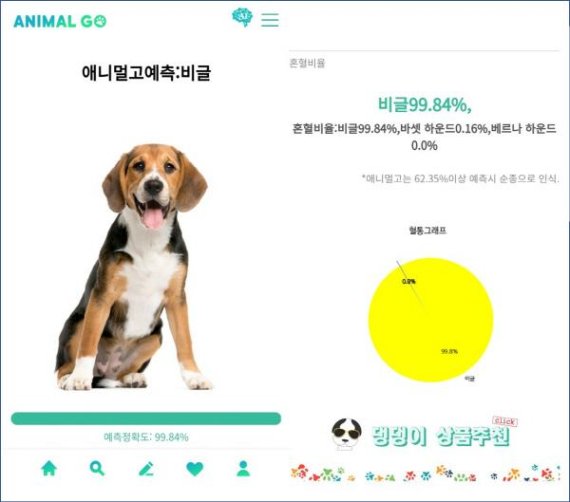
Task: Click the 비글99.84% result heading
Action: [x=425, y=105]
